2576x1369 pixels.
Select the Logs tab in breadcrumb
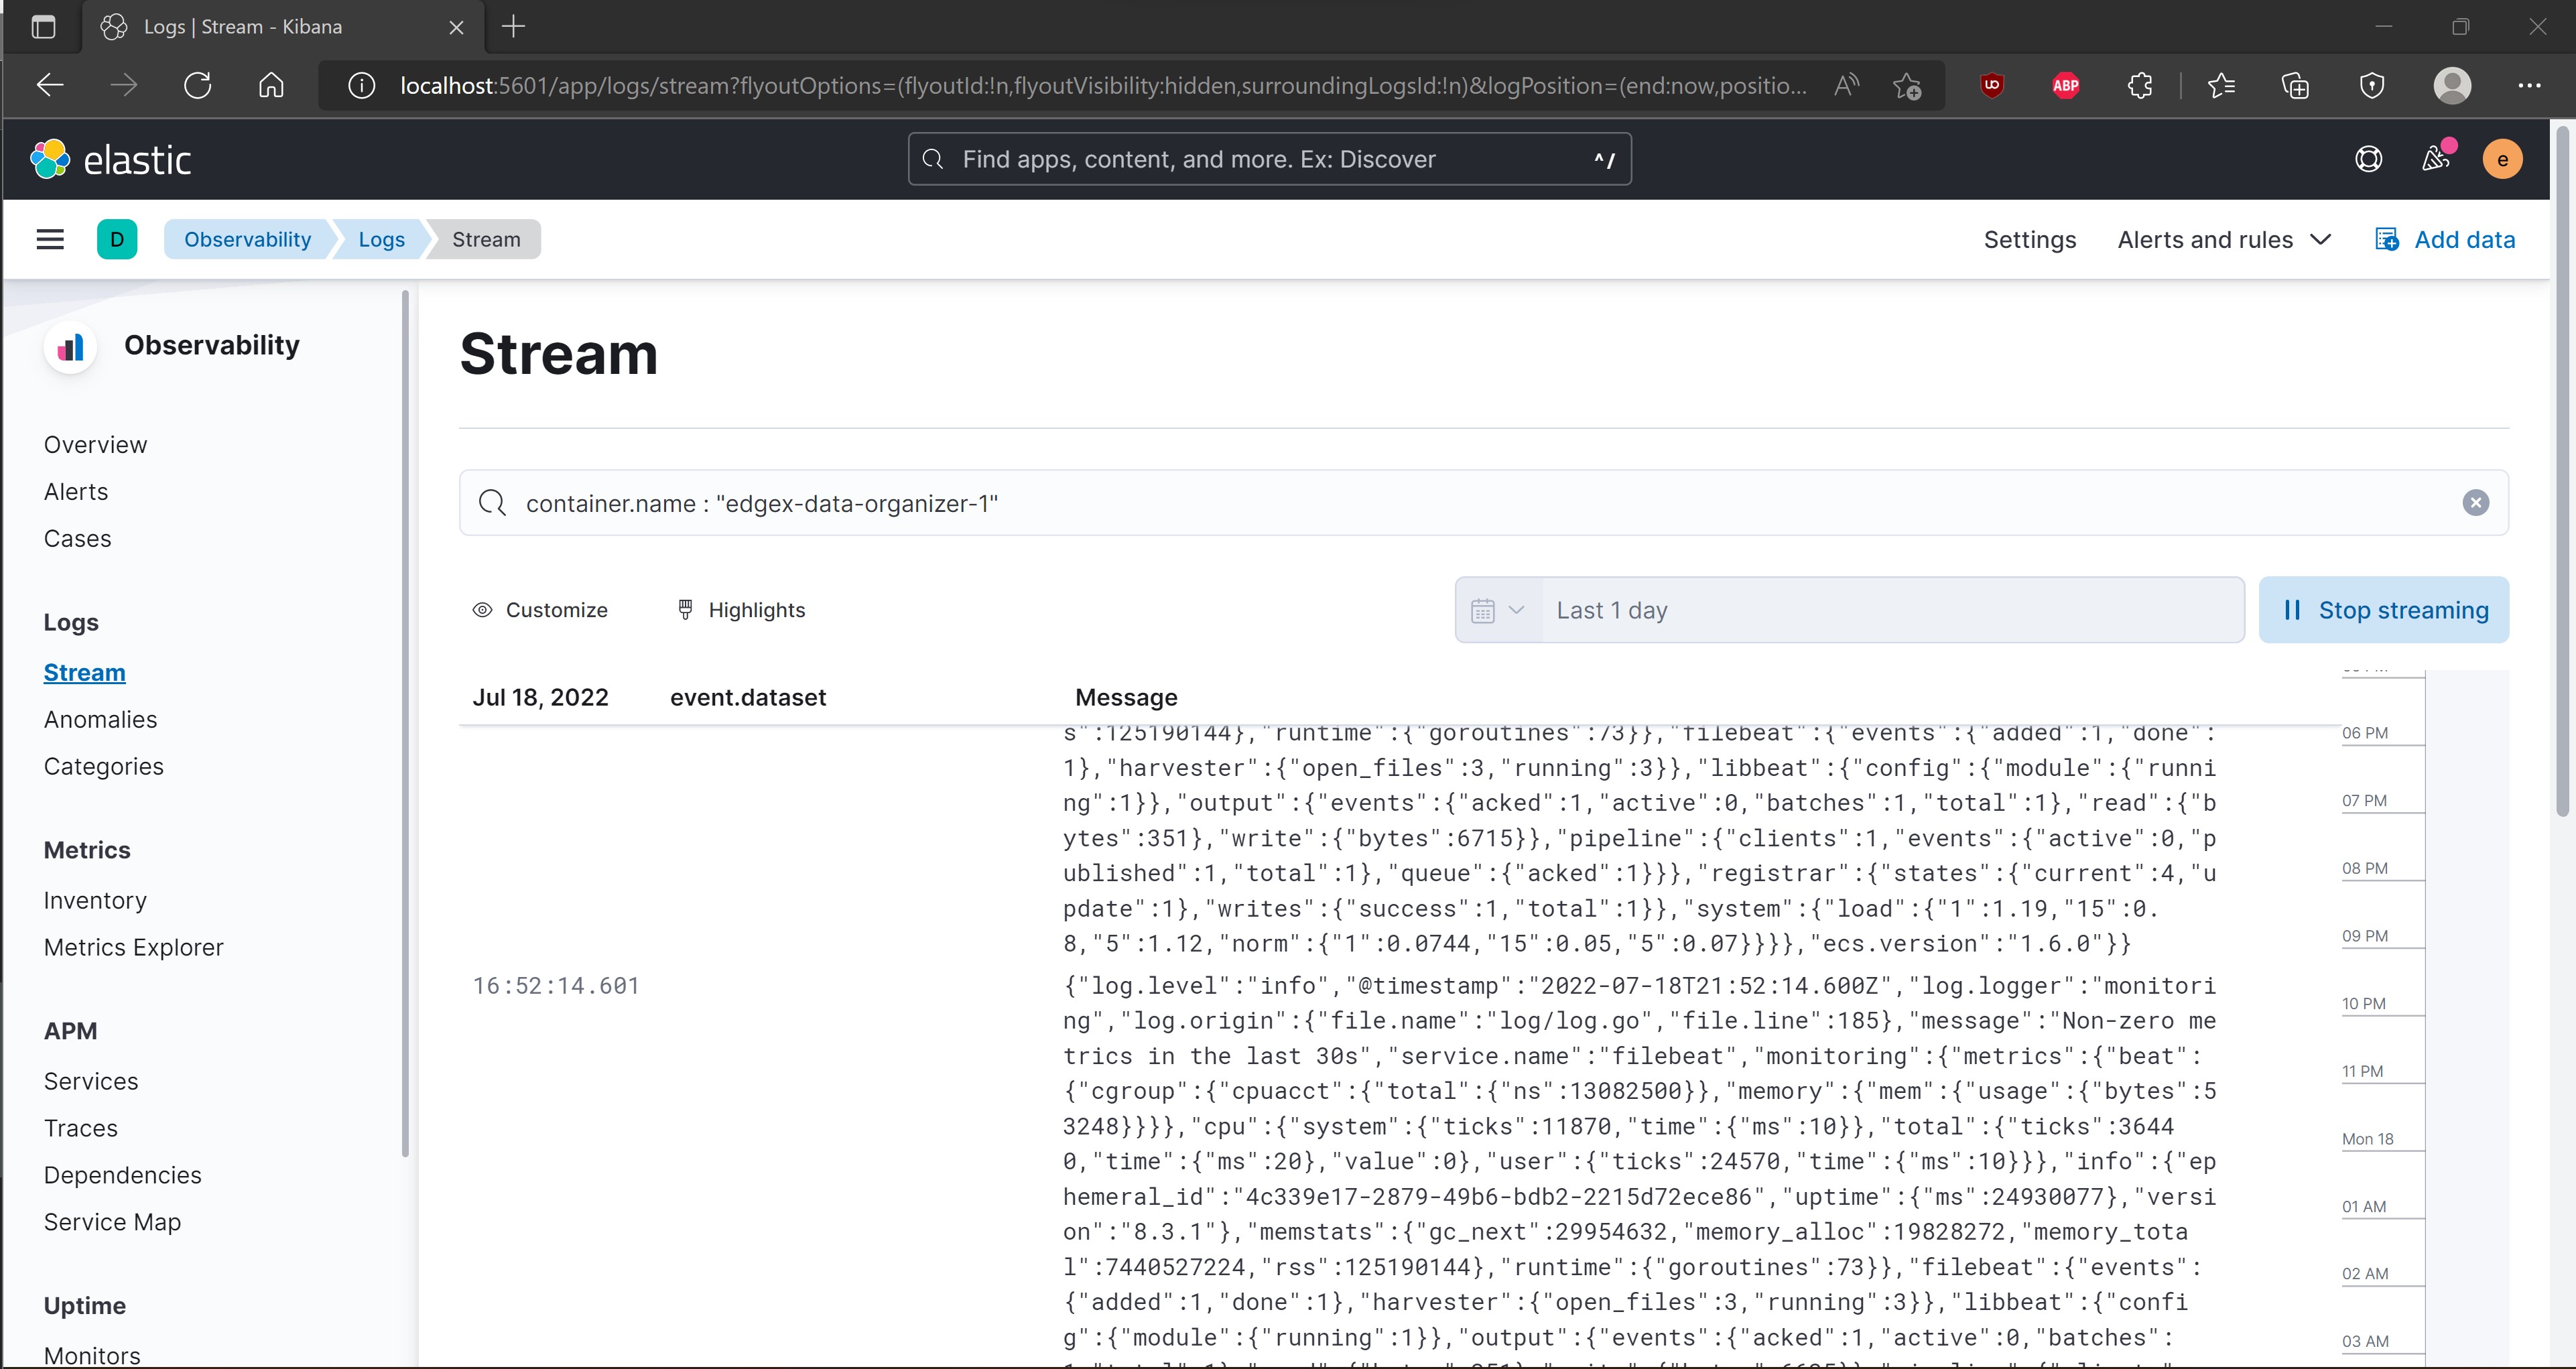point(381,239)
